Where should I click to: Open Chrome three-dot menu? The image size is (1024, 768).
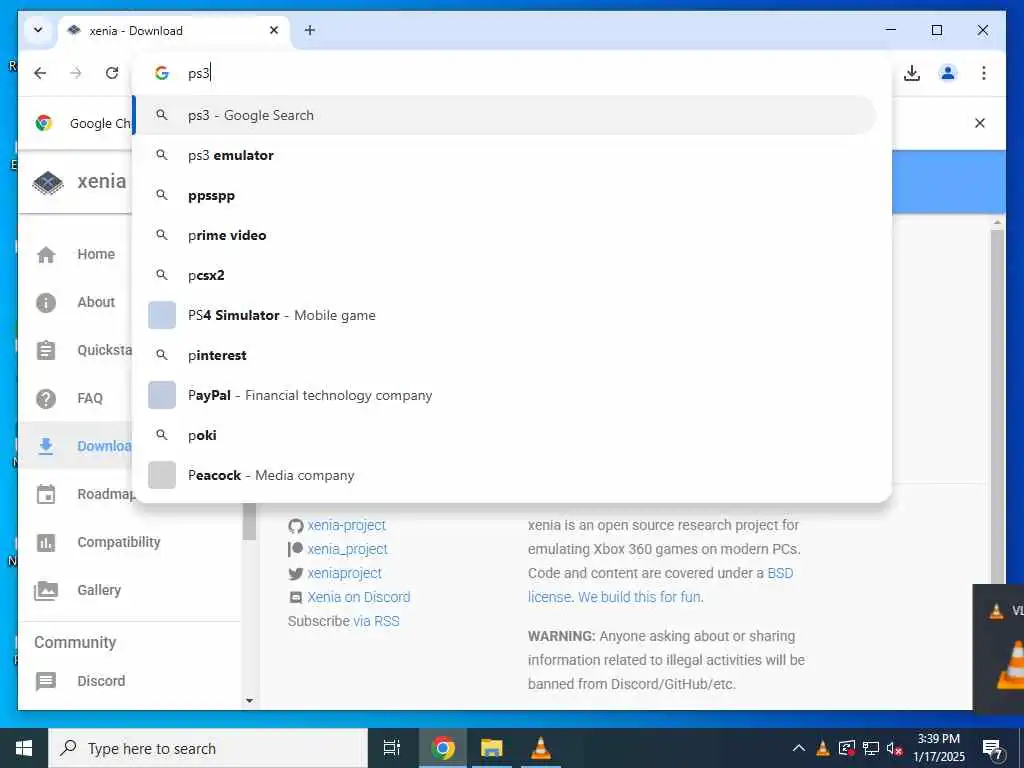click(x=984, y=73)
